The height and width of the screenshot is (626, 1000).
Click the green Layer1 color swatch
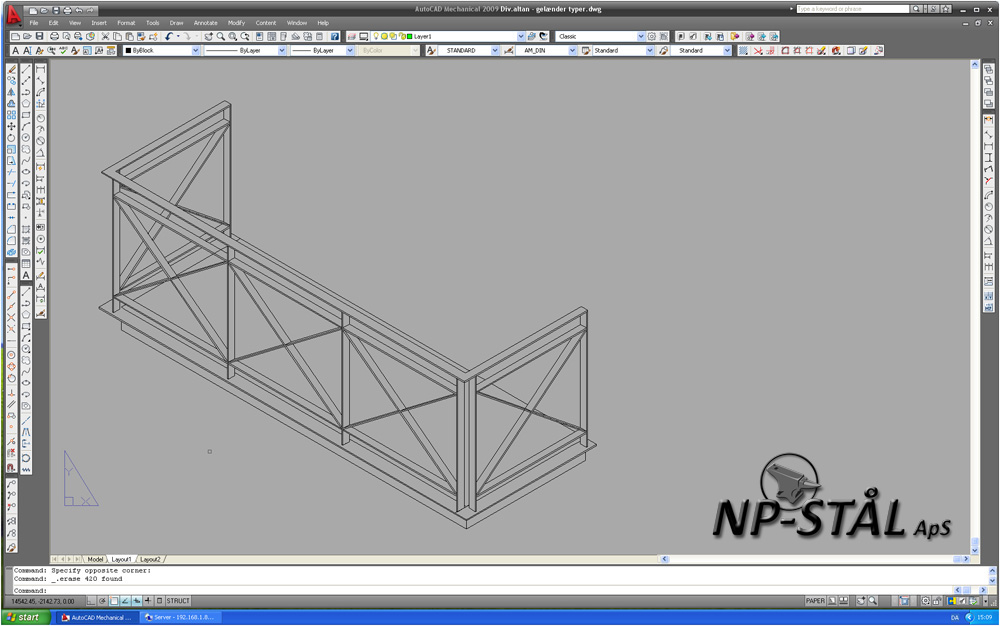pyautogui.click(x=408, y=36)
